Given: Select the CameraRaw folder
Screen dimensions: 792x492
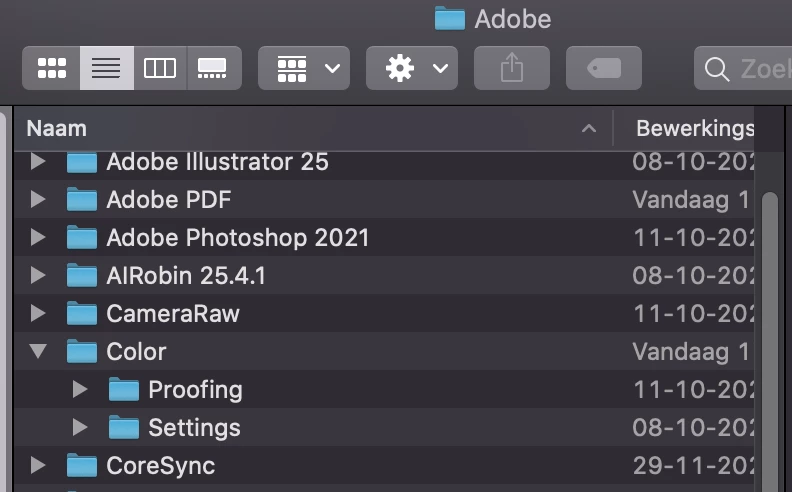Looking at the screenshot, I should pos(173,313).
